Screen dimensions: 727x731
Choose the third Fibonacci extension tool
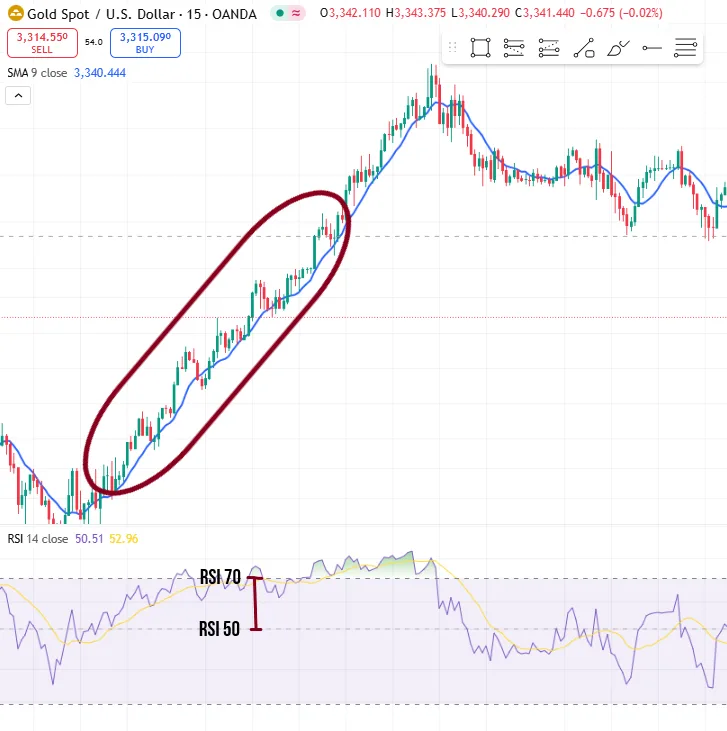tap(549, 47)
